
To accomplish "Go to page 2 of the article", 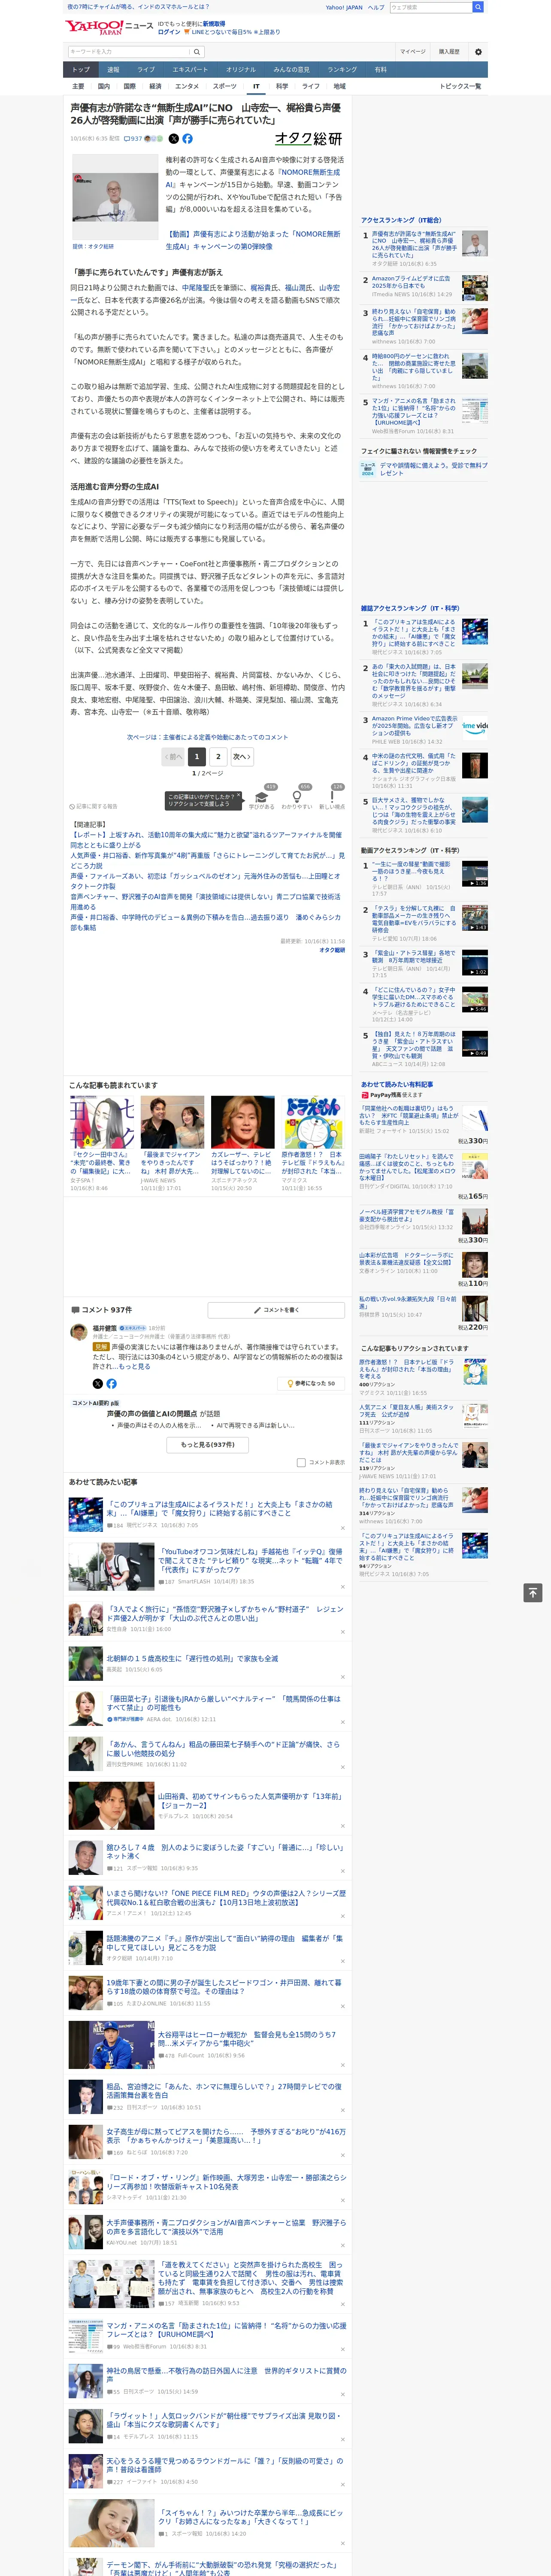I will [218, 757].
